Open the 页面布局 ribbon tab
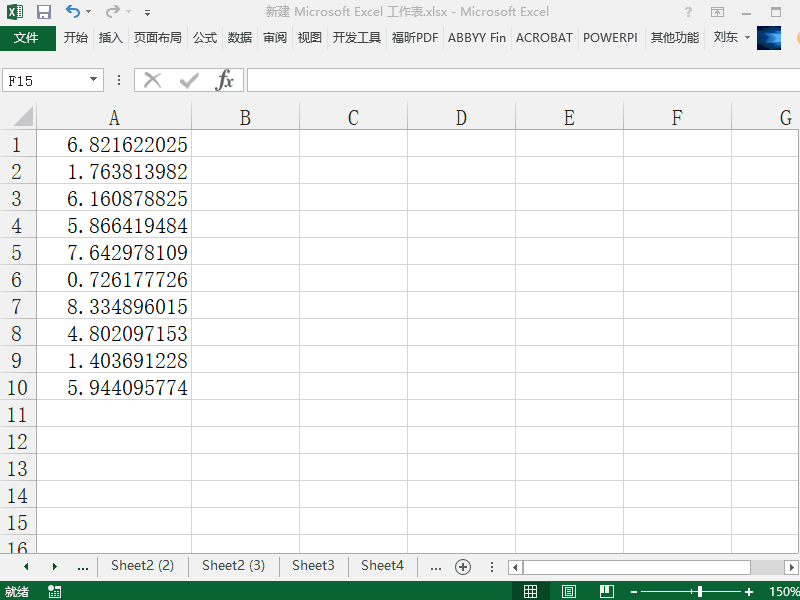The width and height of the screenshot is (800, 600). pos(157,38)
